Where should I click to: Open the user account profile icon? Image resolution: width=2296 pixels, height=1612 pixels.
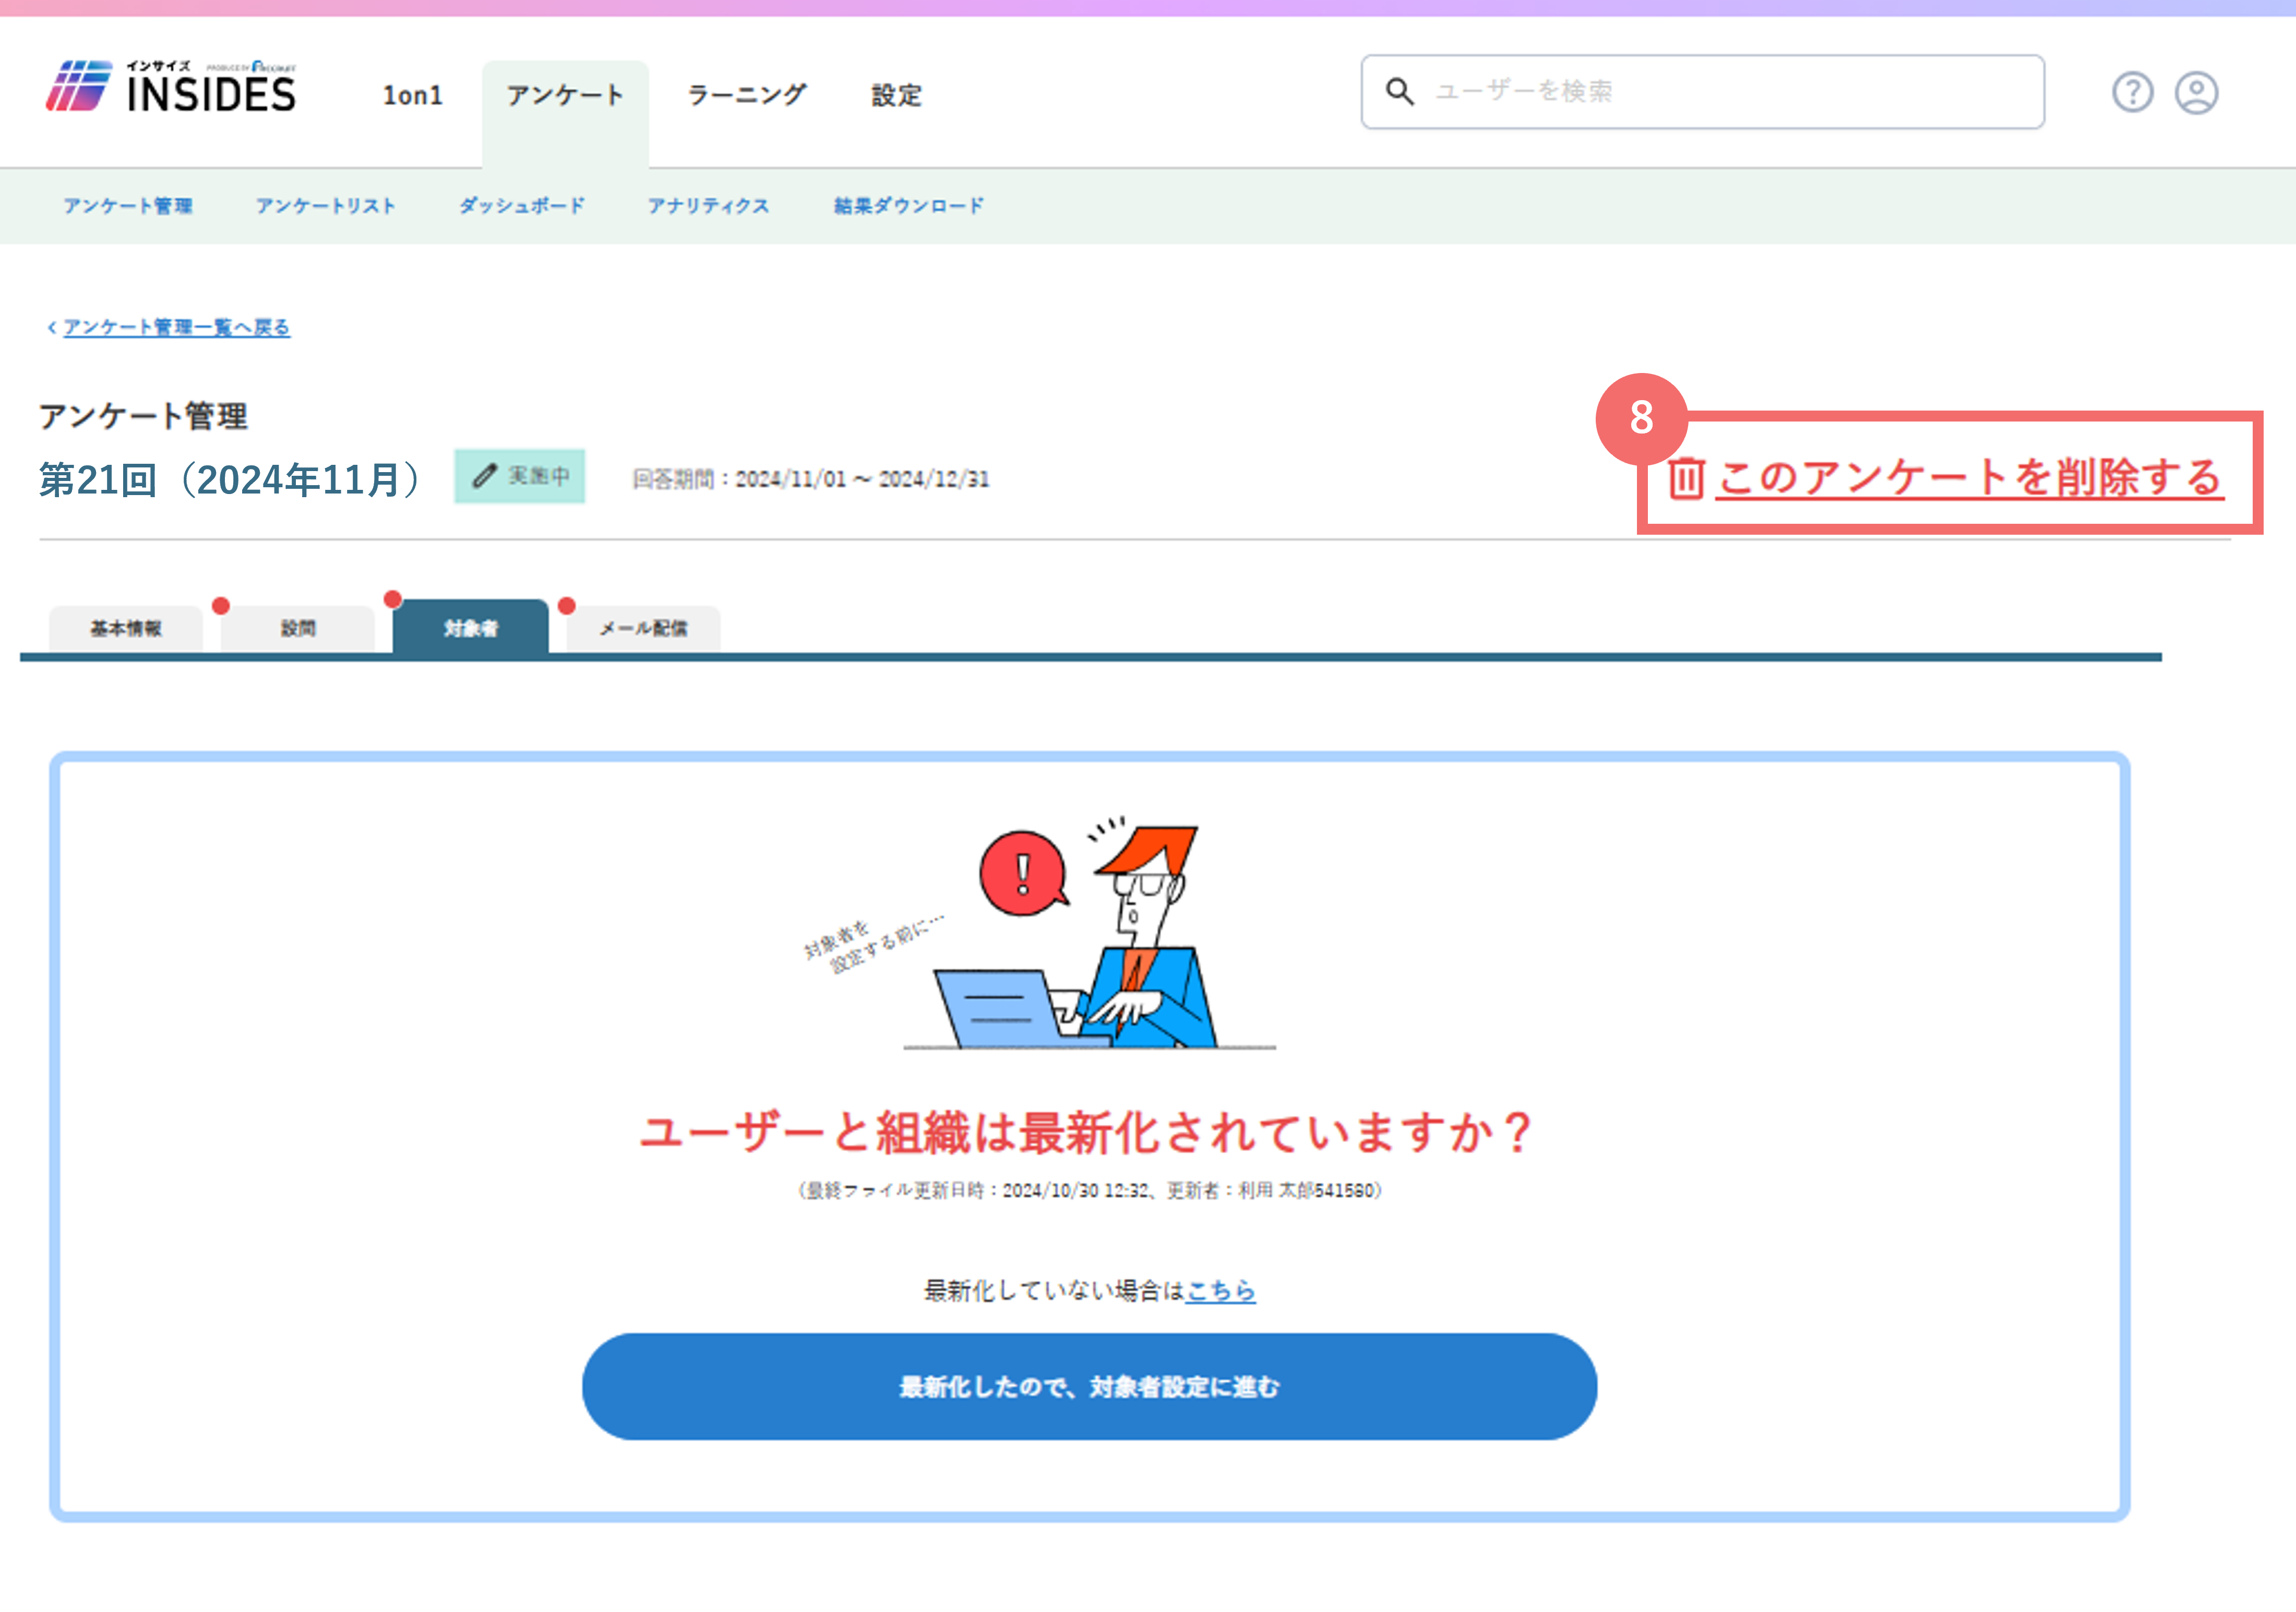2196,92
